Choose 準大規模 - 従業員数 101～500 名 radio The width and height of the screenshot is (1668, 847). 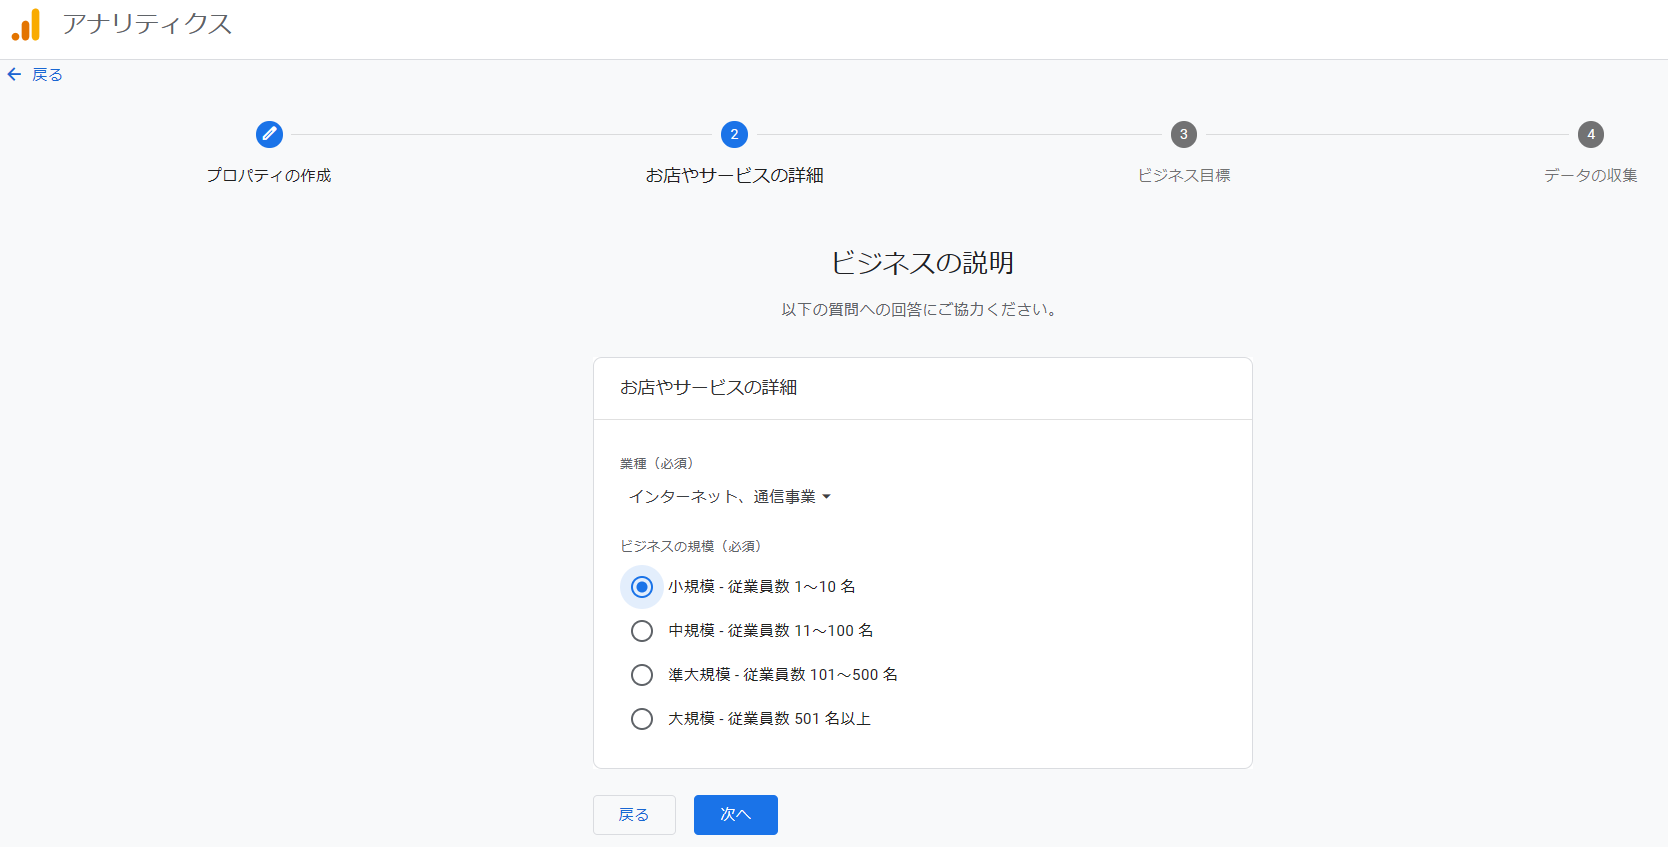click(x=642, y=675)
